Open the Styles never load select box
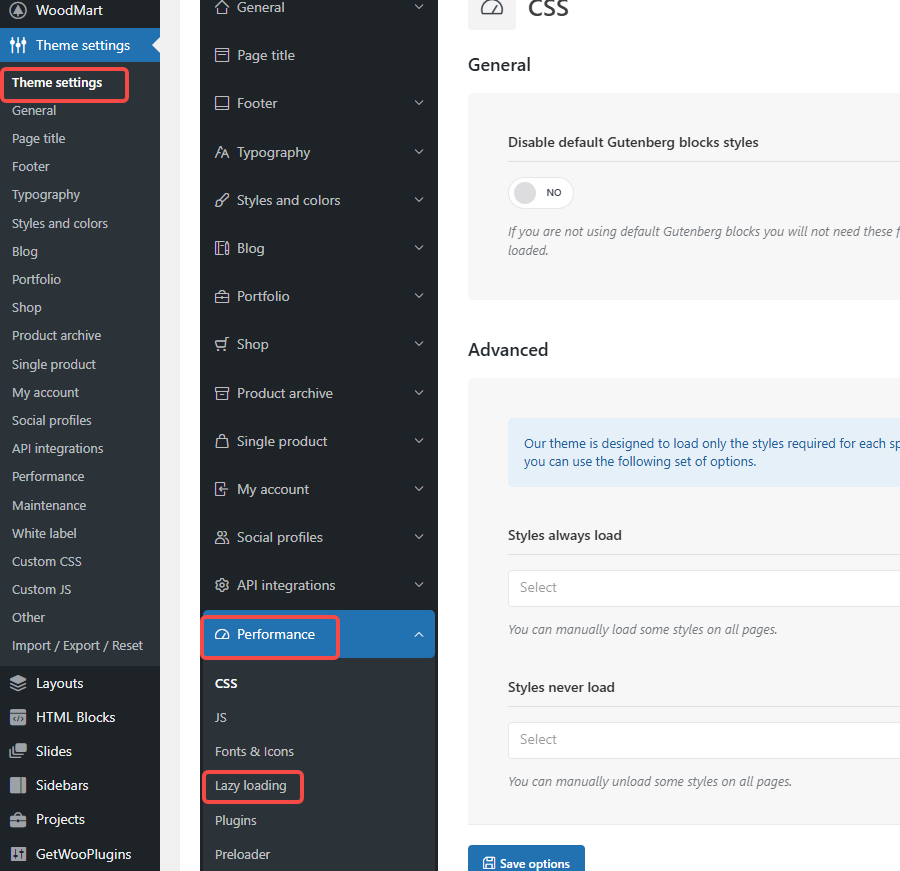This screenshot has width=900, height=871. click(700, 739)
